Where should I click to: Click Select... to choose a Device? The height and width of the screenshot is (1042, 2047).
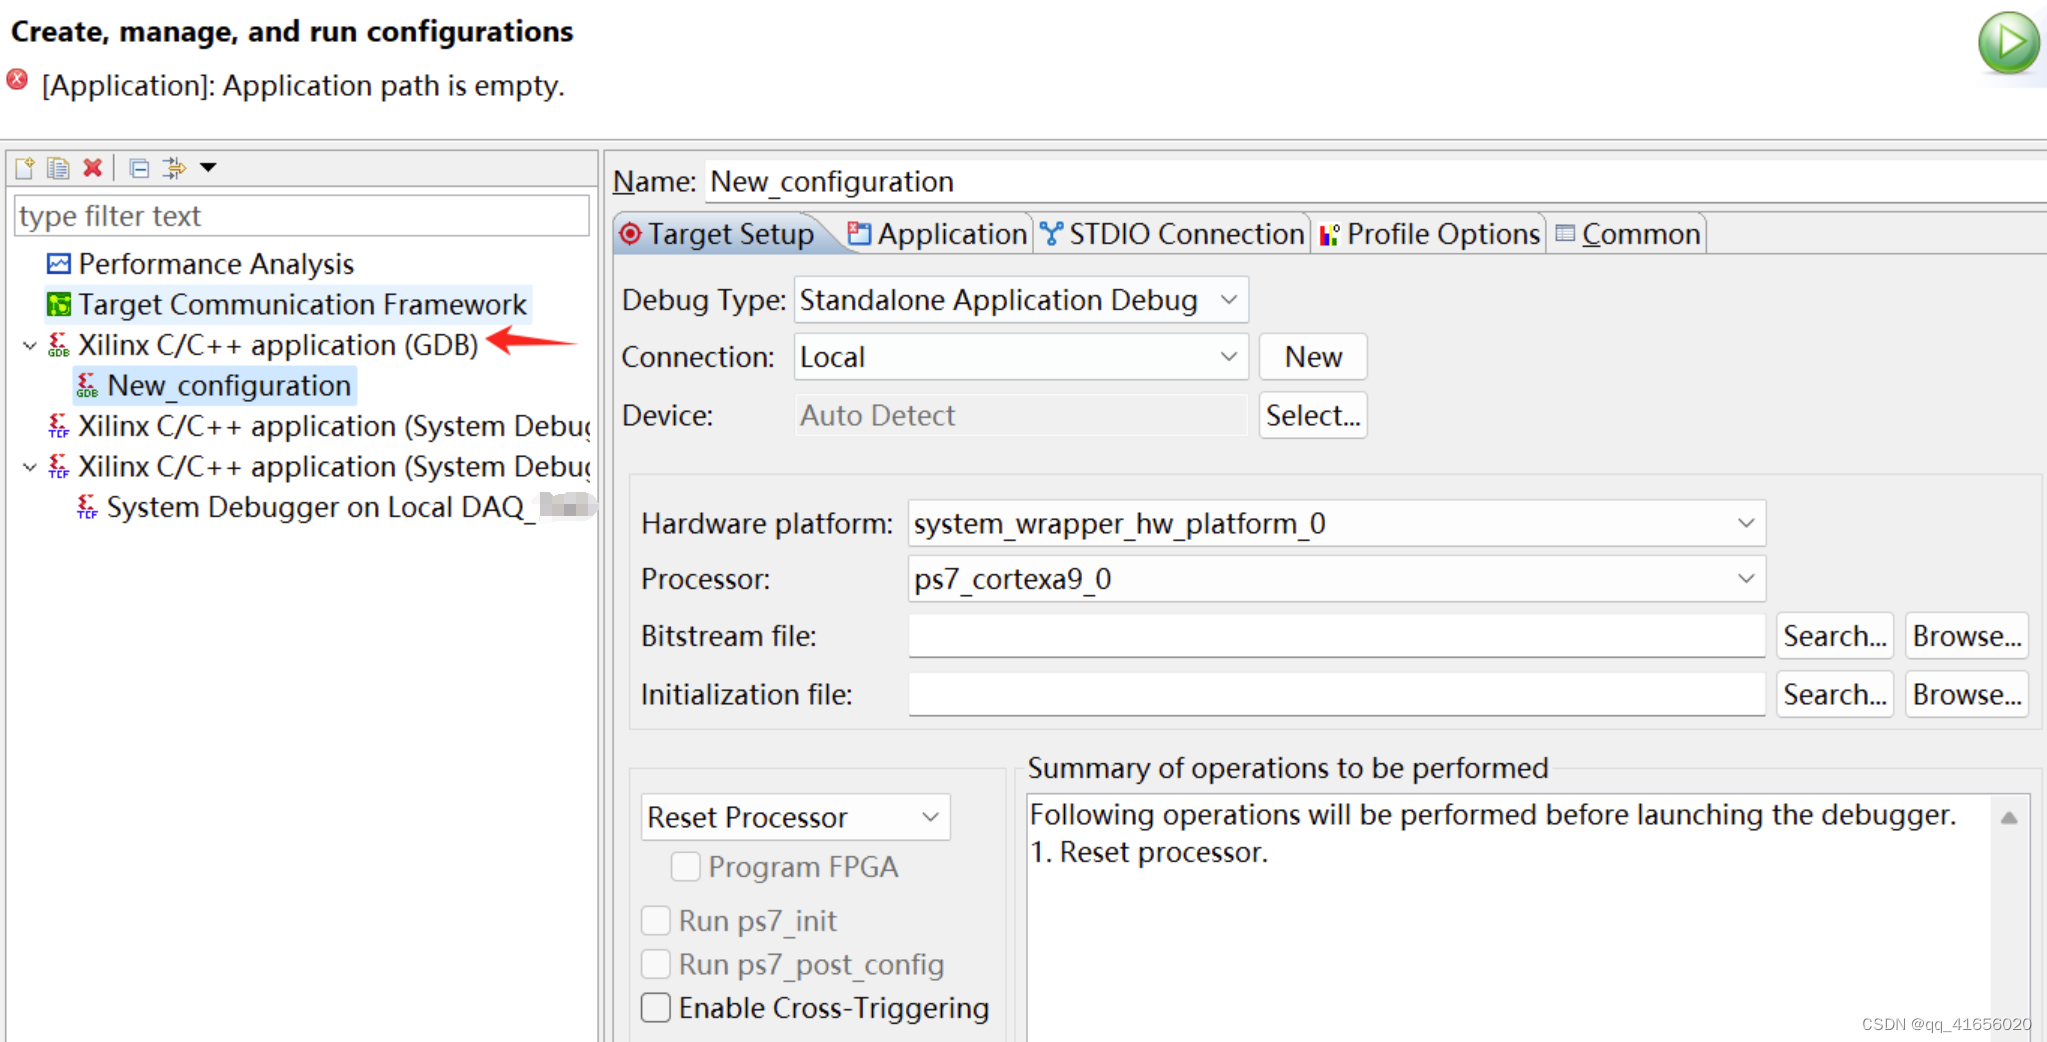[1312, 415]
